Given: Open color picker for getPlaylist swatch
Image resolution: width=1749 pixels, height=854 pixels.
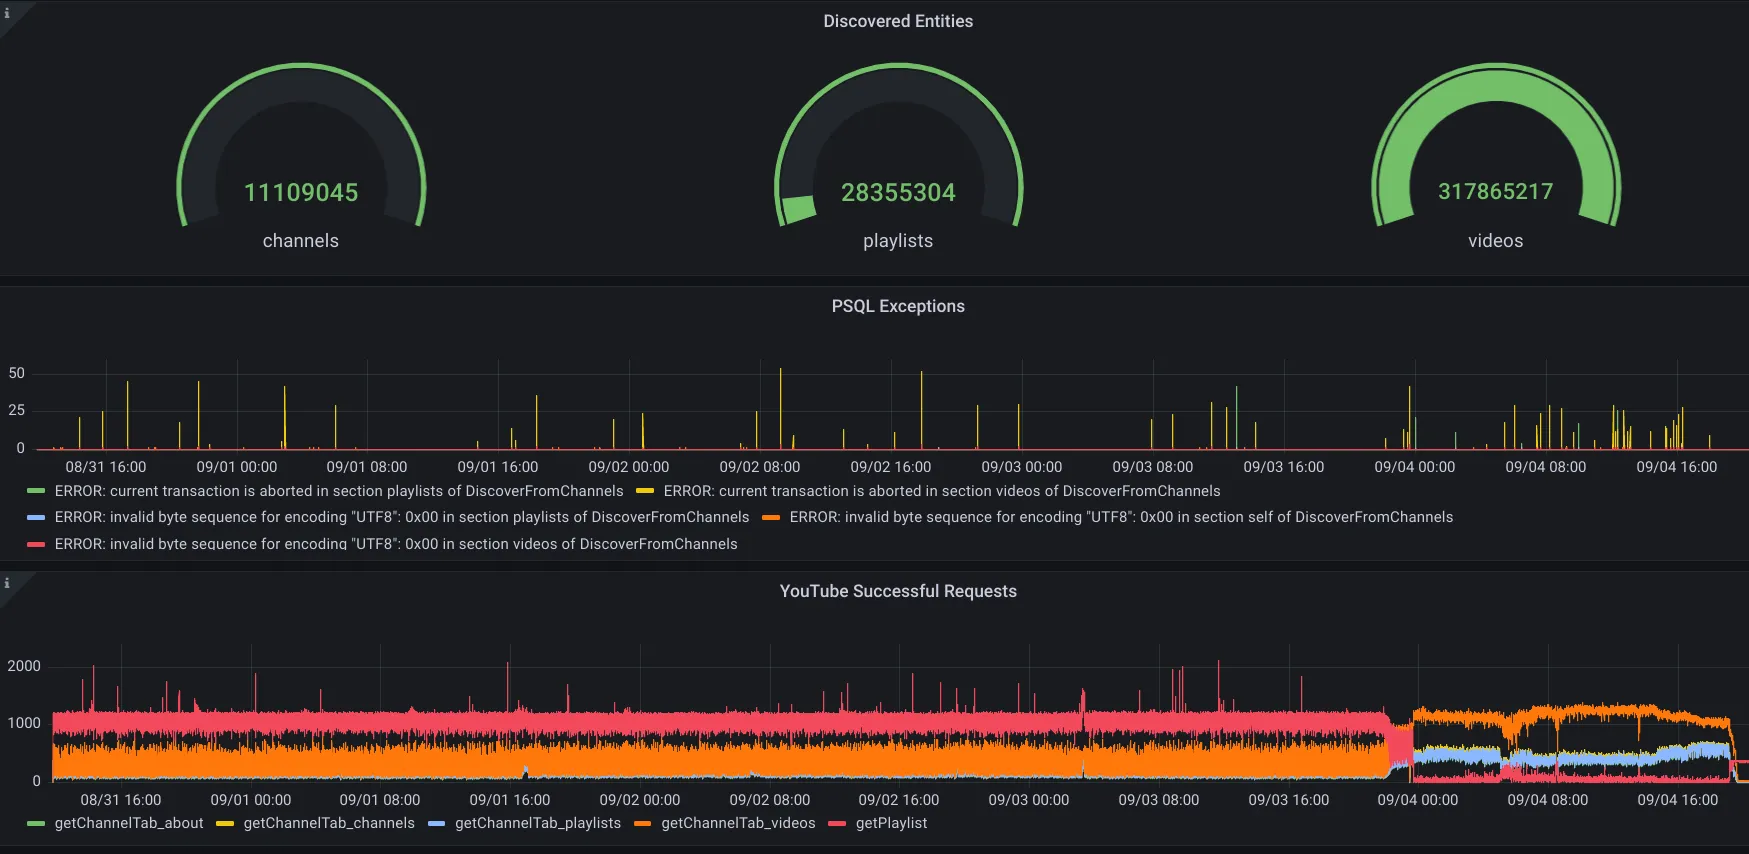Looking at the screenshot, I should click(837, 823).
